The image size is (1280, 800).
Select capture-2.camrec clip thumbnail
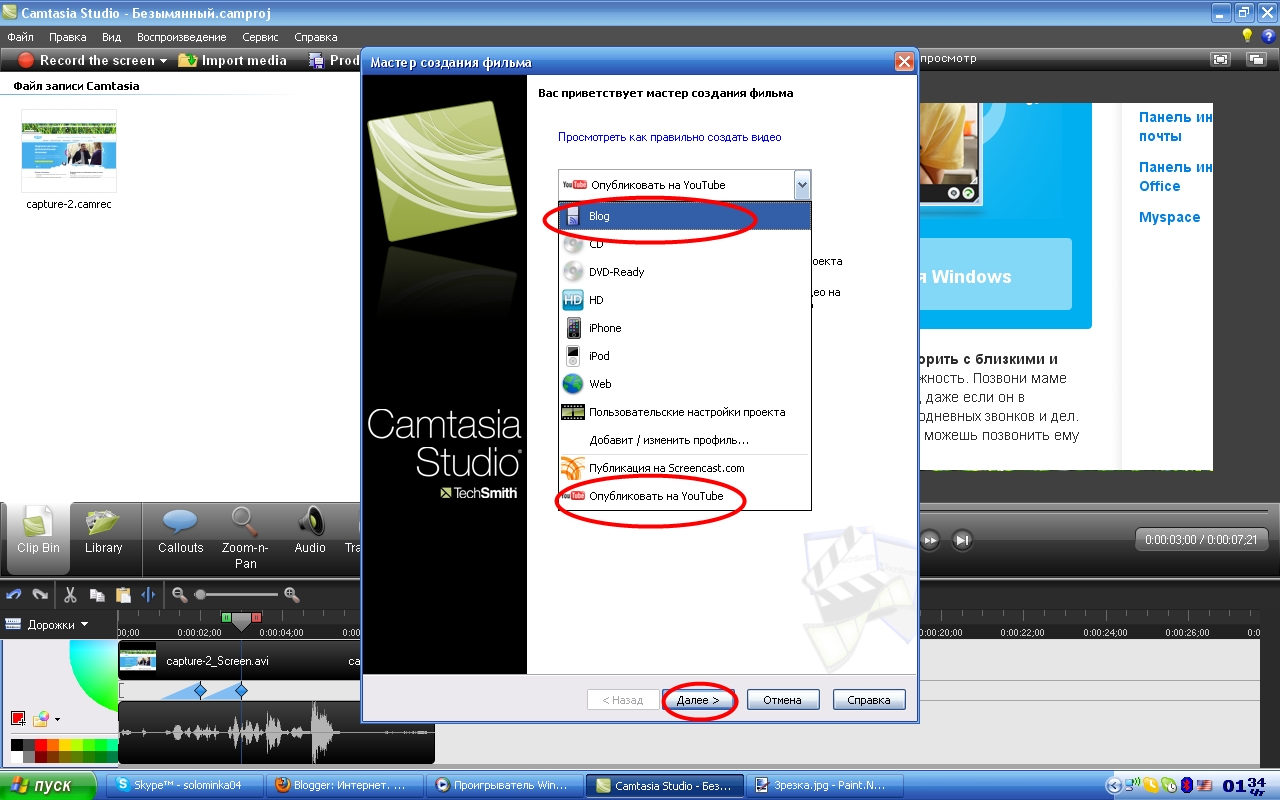[x=69, y=151]
